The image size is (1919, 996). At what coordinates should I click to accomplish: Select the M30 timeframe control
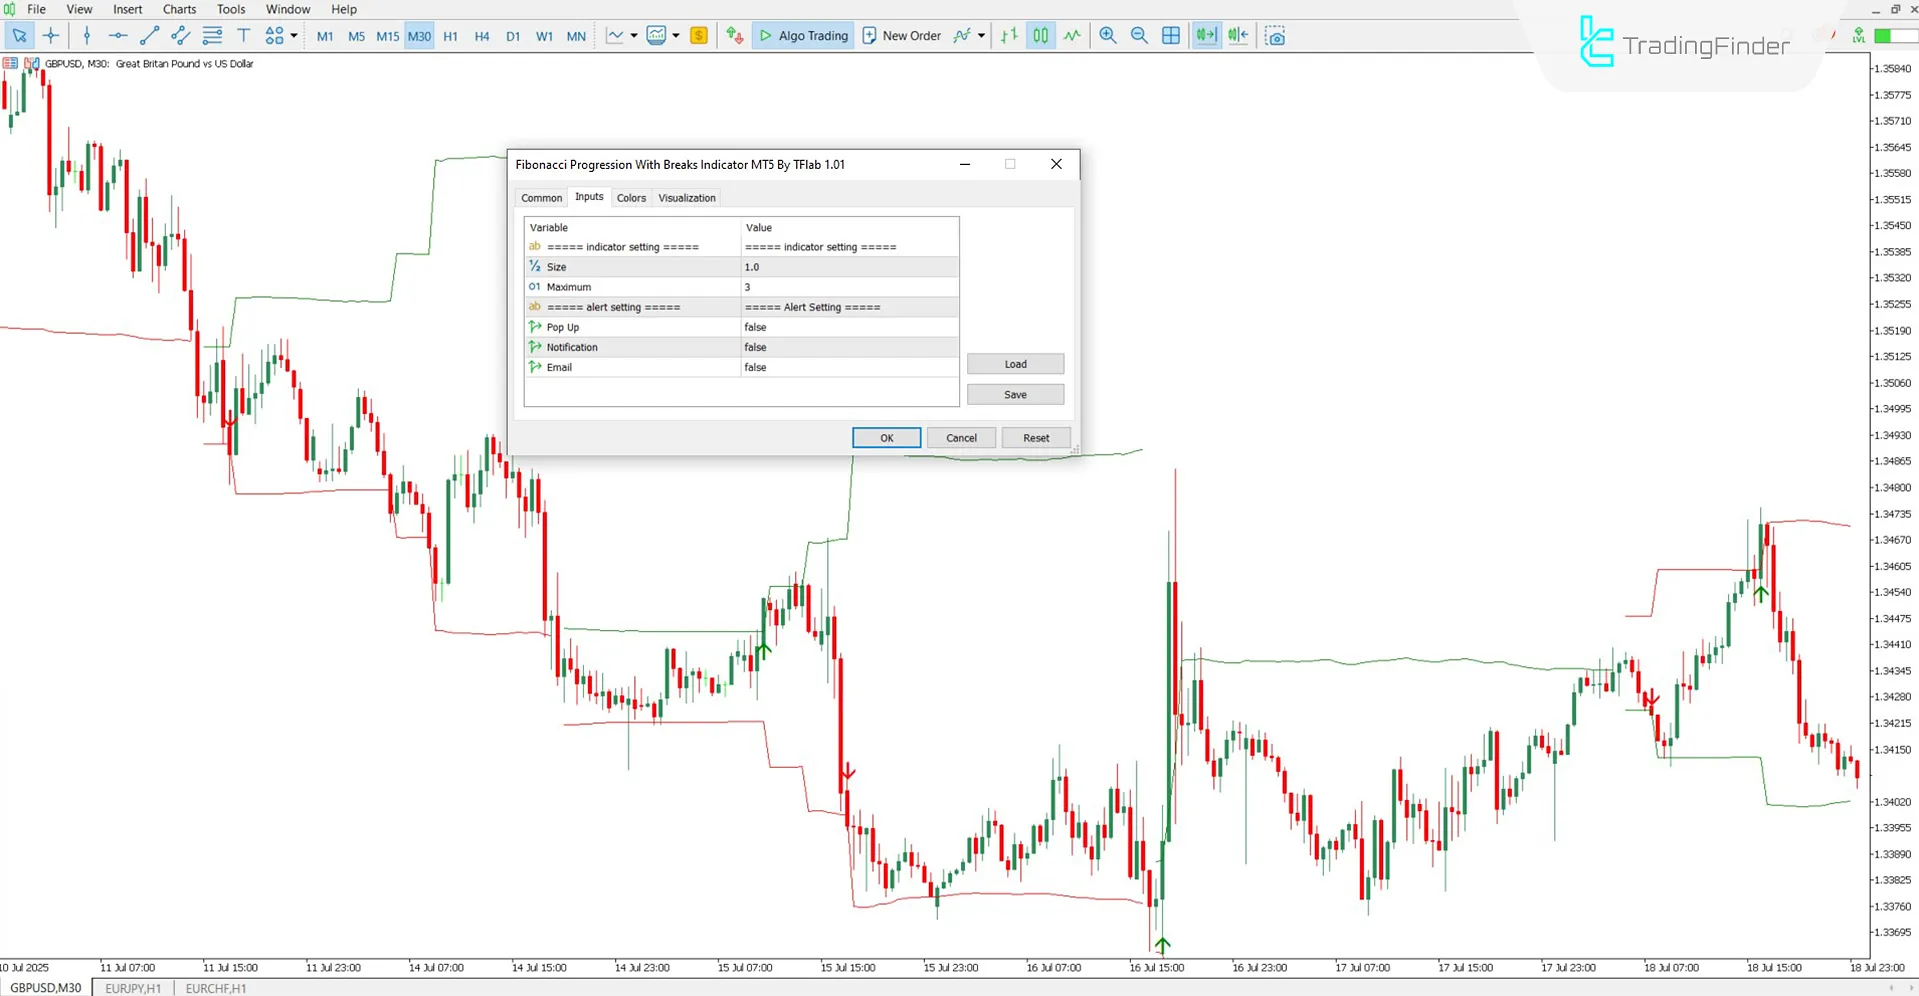click(418, 35)
